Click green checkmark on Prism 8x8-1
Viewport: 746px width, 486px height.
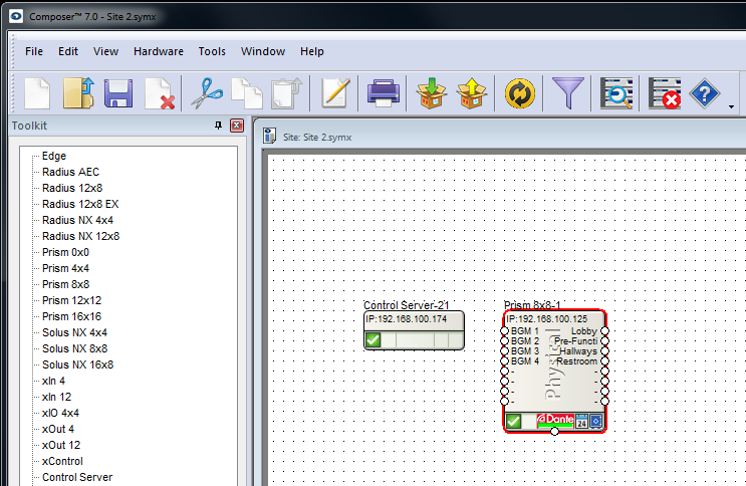point(513,421)
